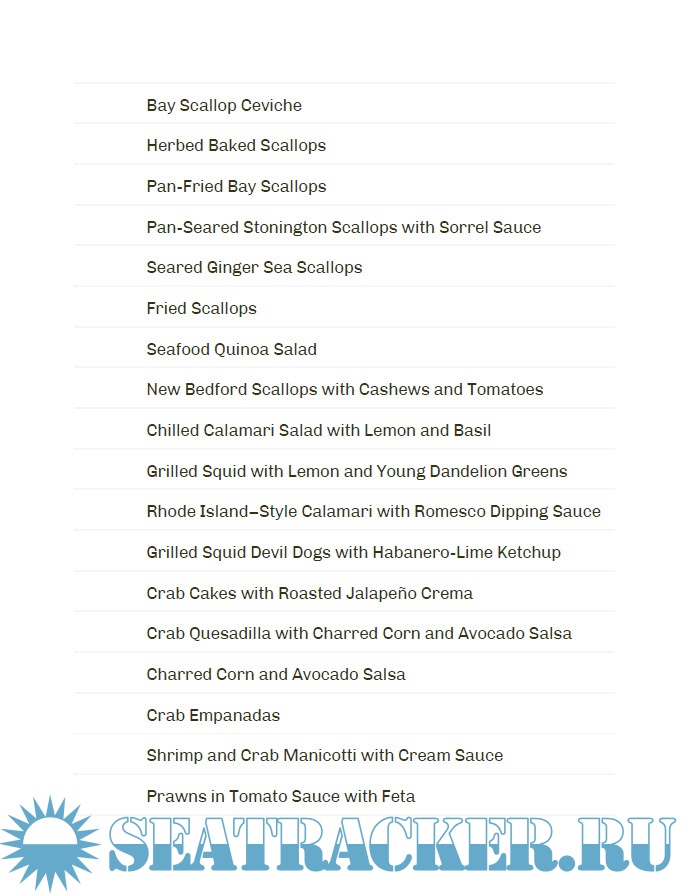Open Pan-Seared Stonington Scallops with Sorrel Sauce
The width and height of the screenshot is (687, 895).
click(343, 227)
